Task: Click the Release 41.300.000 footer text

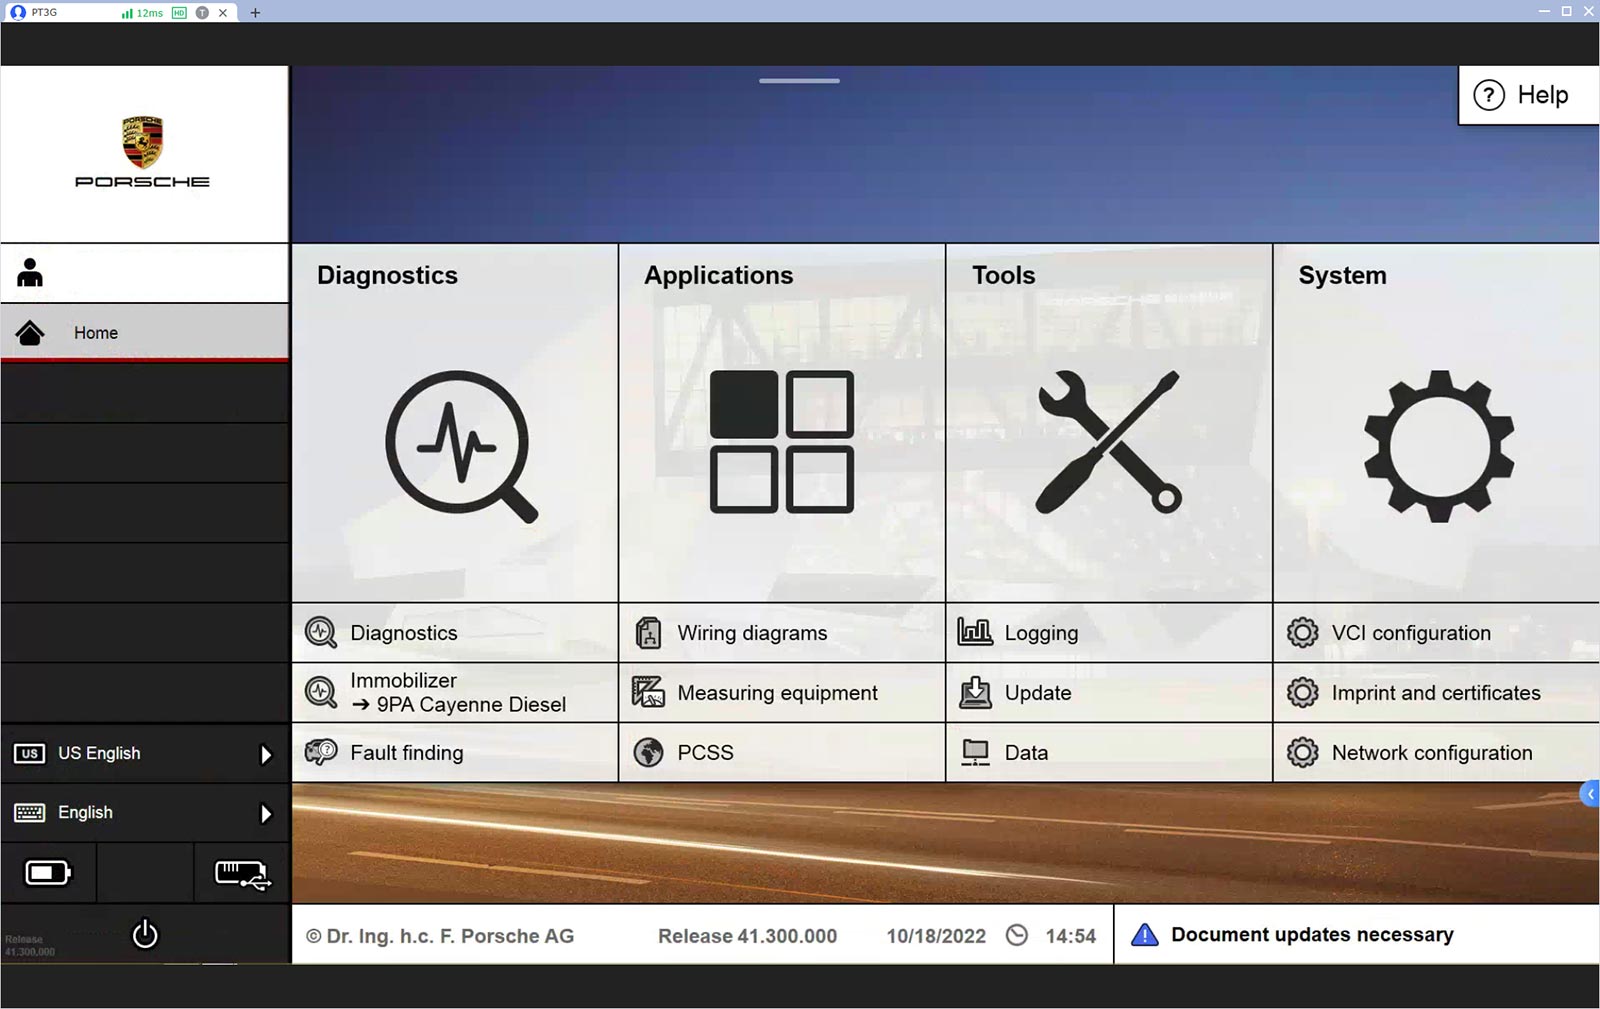Action: pyautogui.click(x=747, y=936)
